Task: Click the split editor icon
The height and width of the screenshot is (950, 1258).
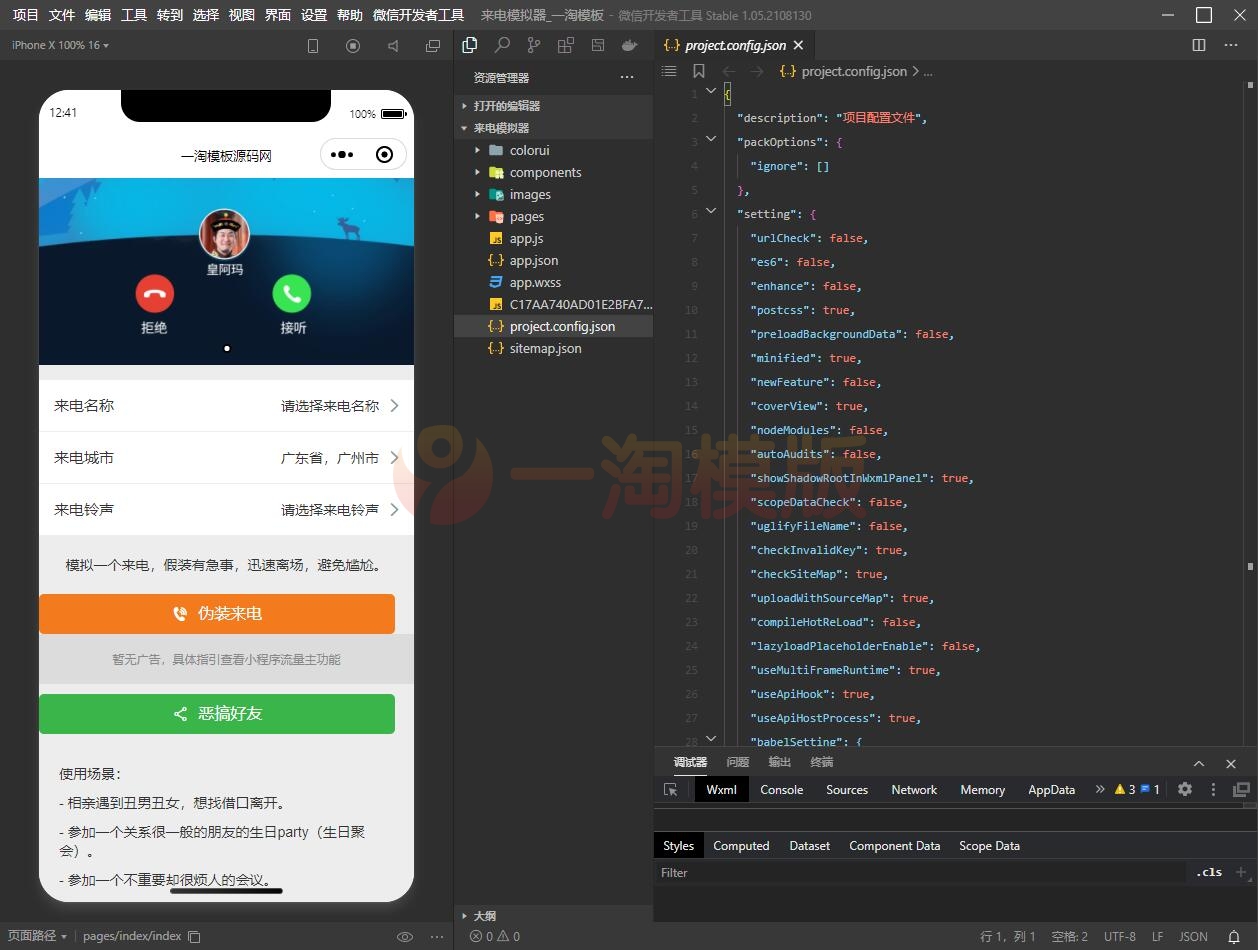Action: pyautogui.click(x=1199, y=45)
